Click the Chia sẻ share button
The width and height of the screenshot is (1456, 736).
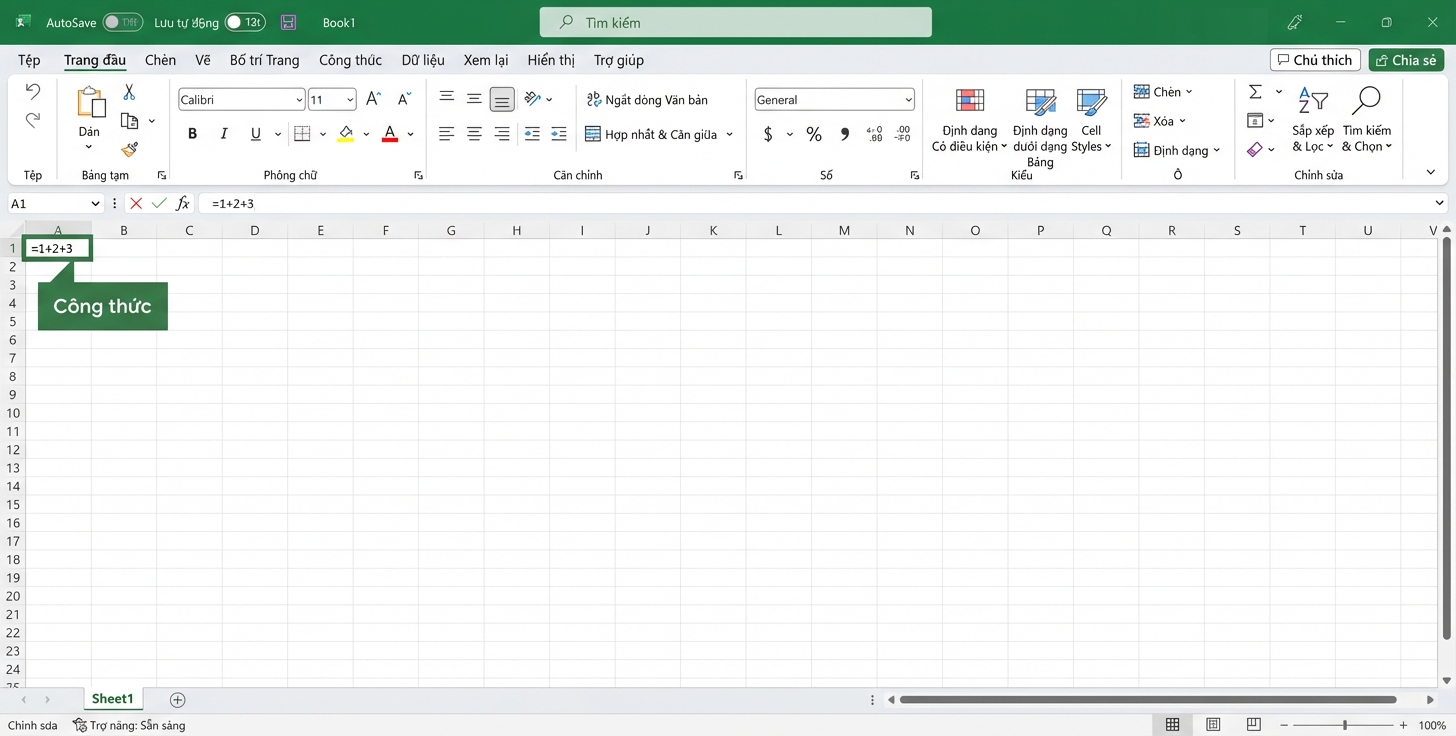[1407, 60]
